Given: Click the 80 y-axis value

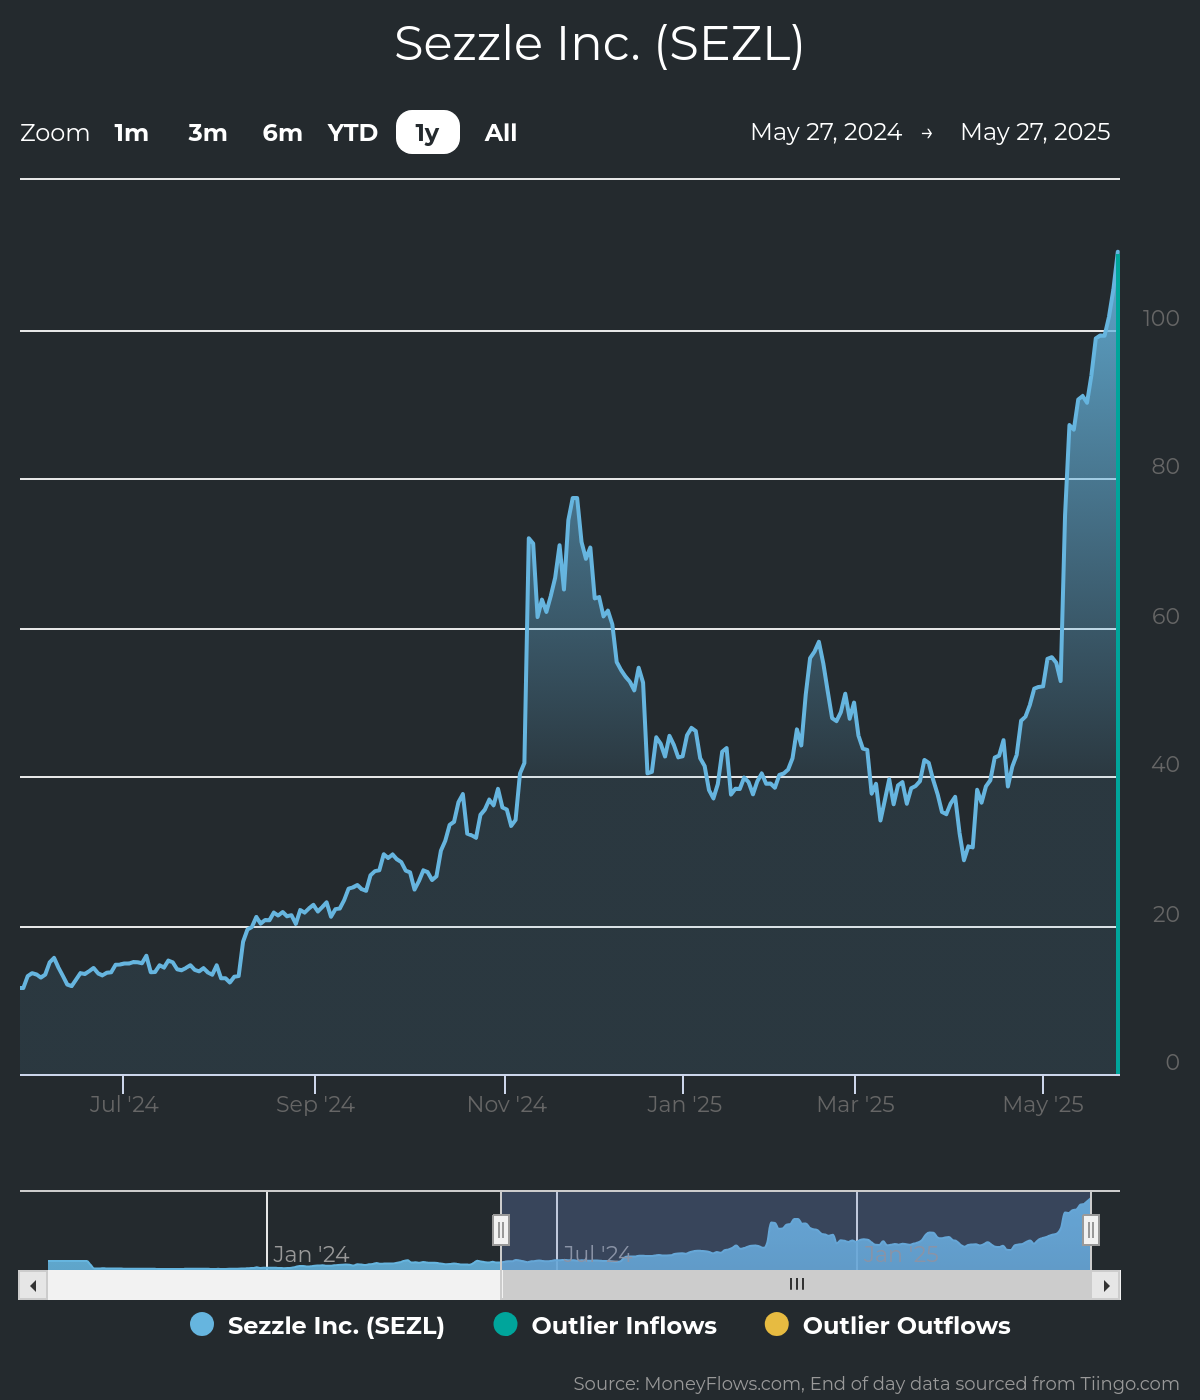Looking at the screenshot, I should 1165,466.
